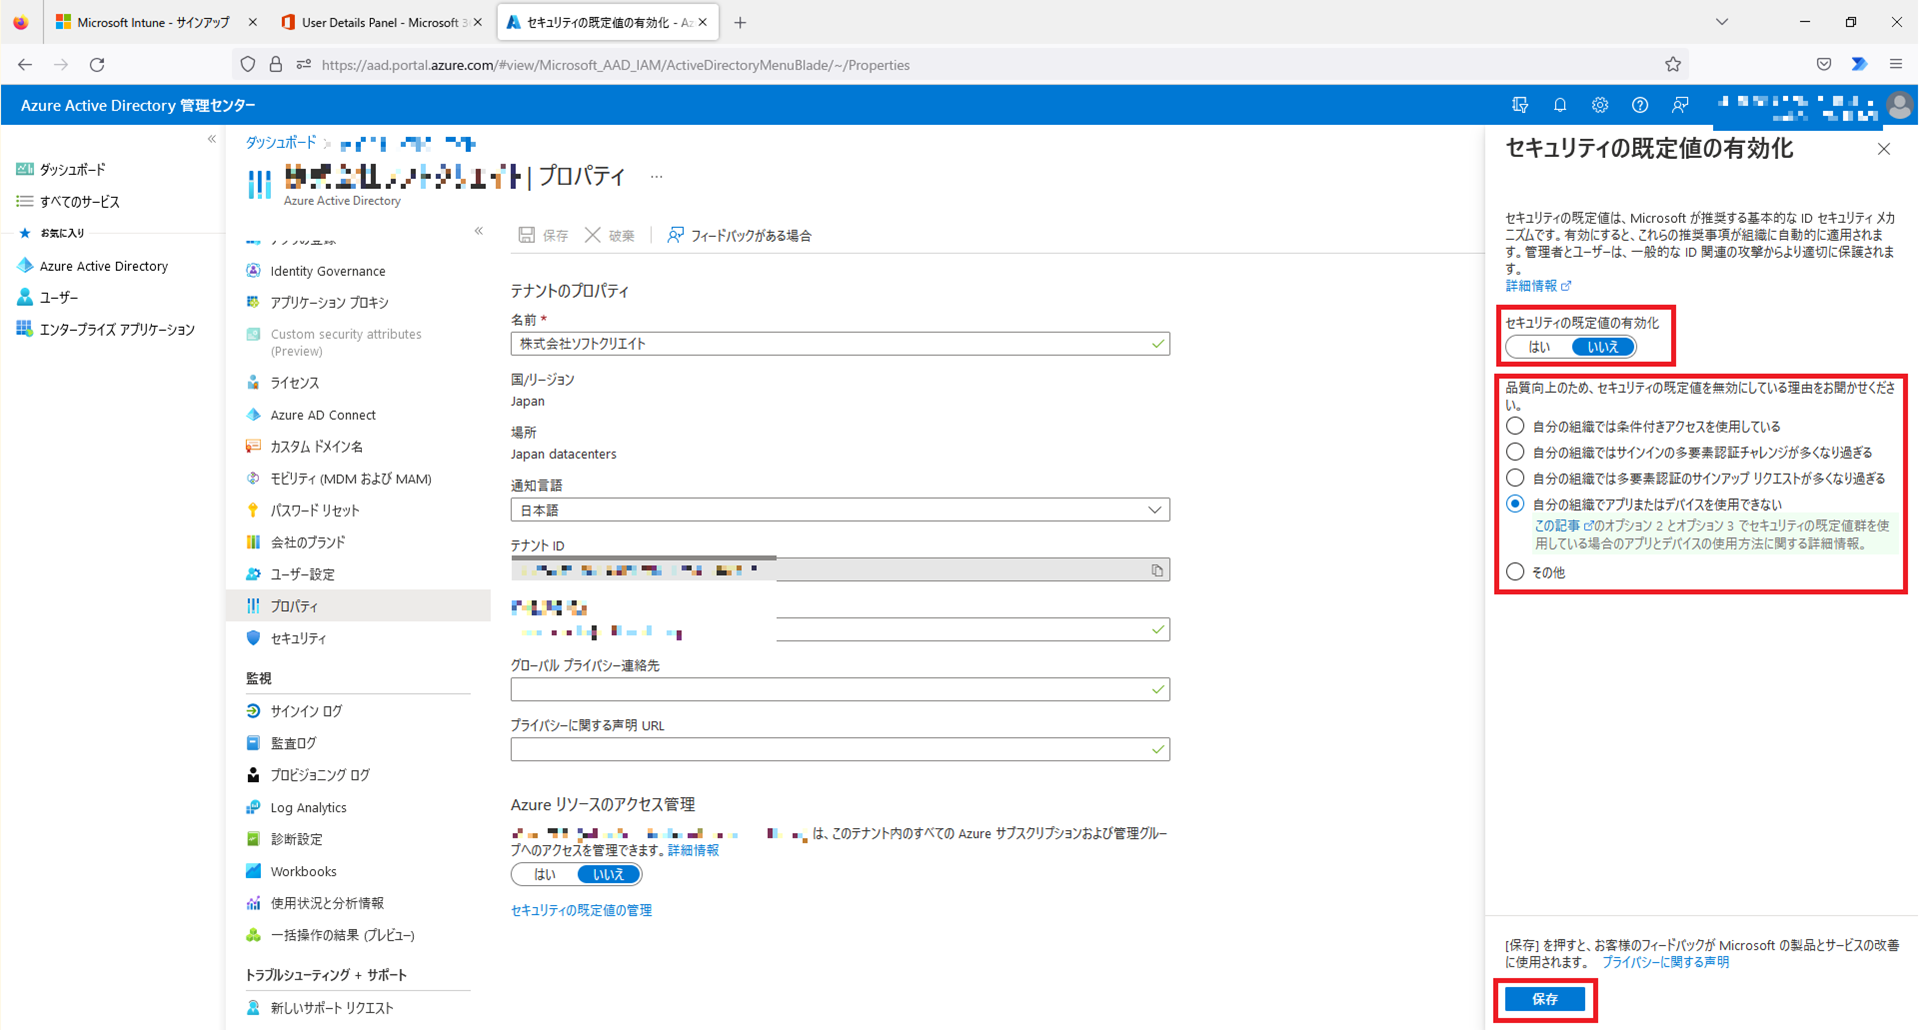This screenshot has height=1030, width=1923.
Task: Click the ダッシュボード breadcrumb link
Action: click(x=281, y=143)
